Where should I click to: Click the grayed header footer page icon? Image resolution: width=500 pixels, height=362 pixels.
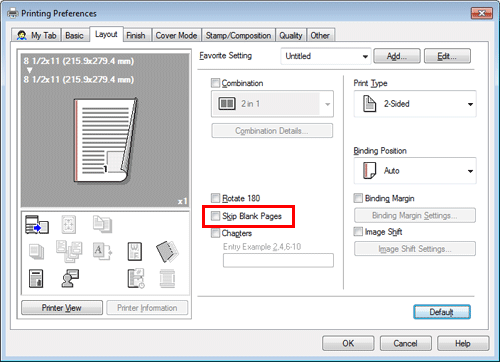coord(167,279)
